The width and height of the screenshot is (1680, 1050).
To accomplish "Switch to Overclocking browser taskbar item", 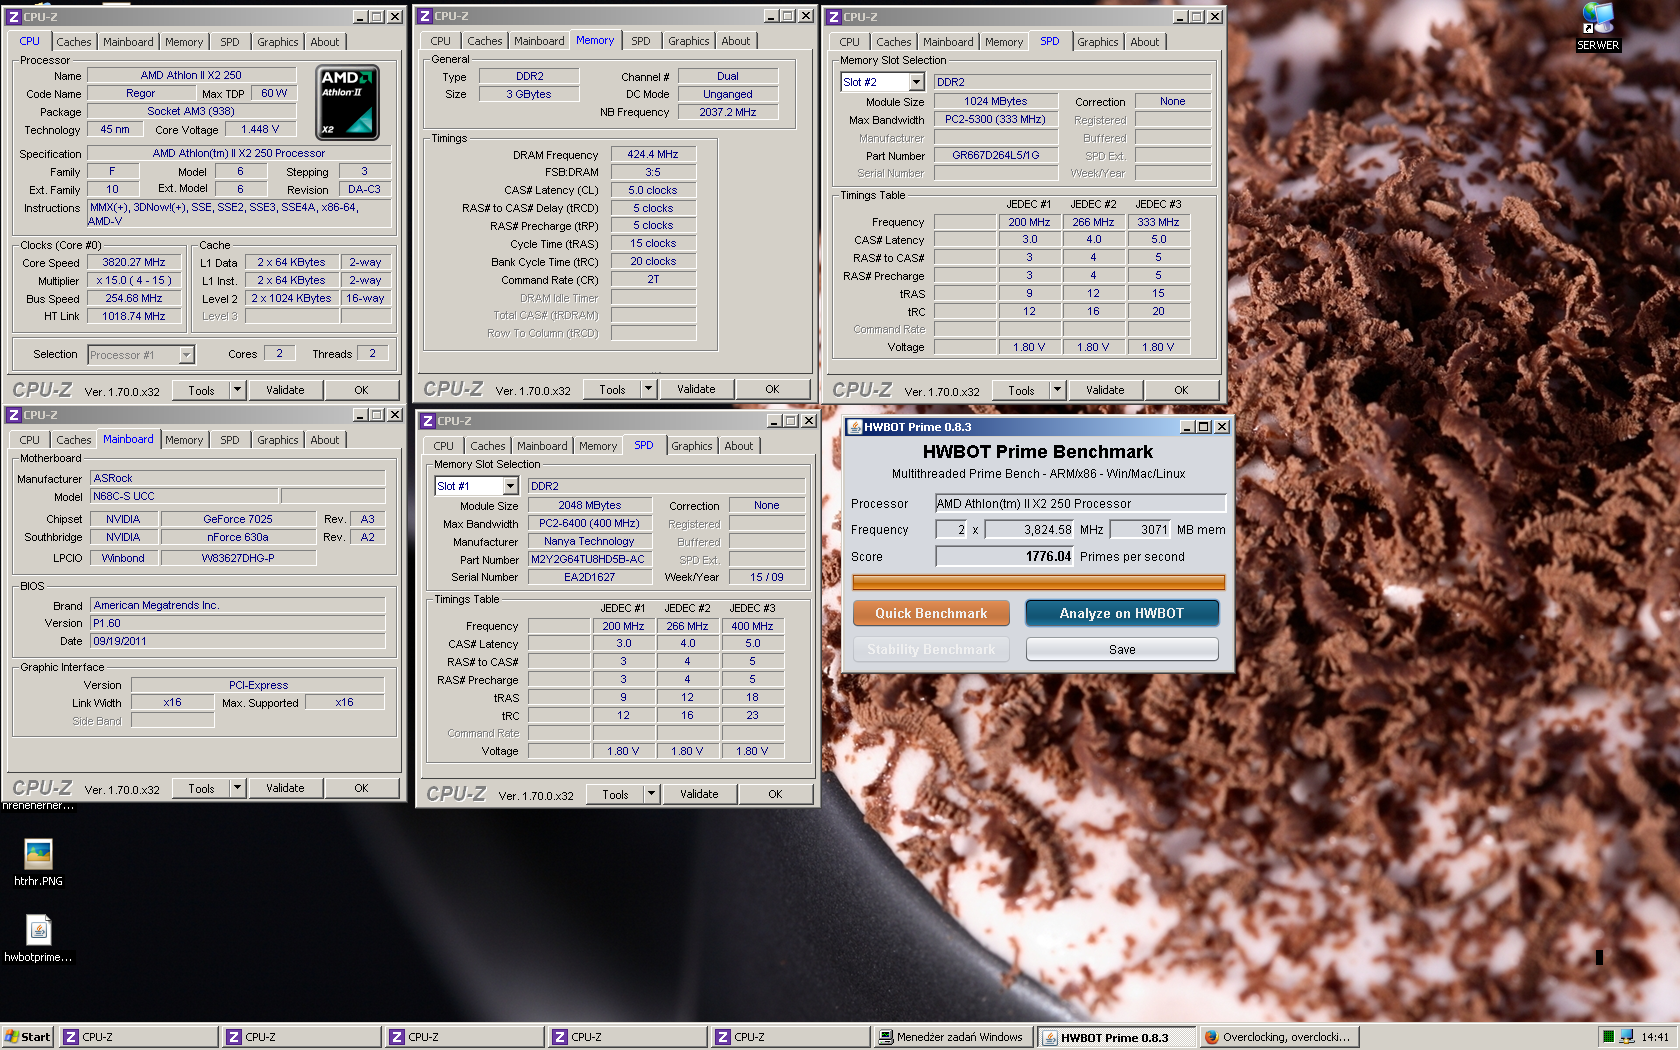I will (x=1278, y=1037).
